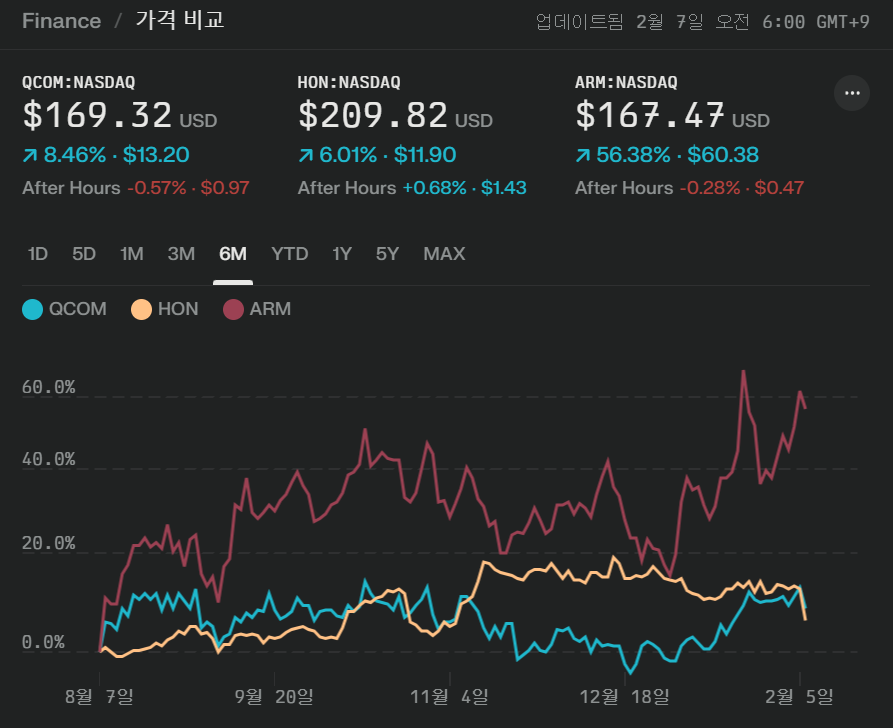Click the 11월 4일 x-axis date
Image resolution: width=893 pixels, height=728 pixels.
[x=449, y=696]
